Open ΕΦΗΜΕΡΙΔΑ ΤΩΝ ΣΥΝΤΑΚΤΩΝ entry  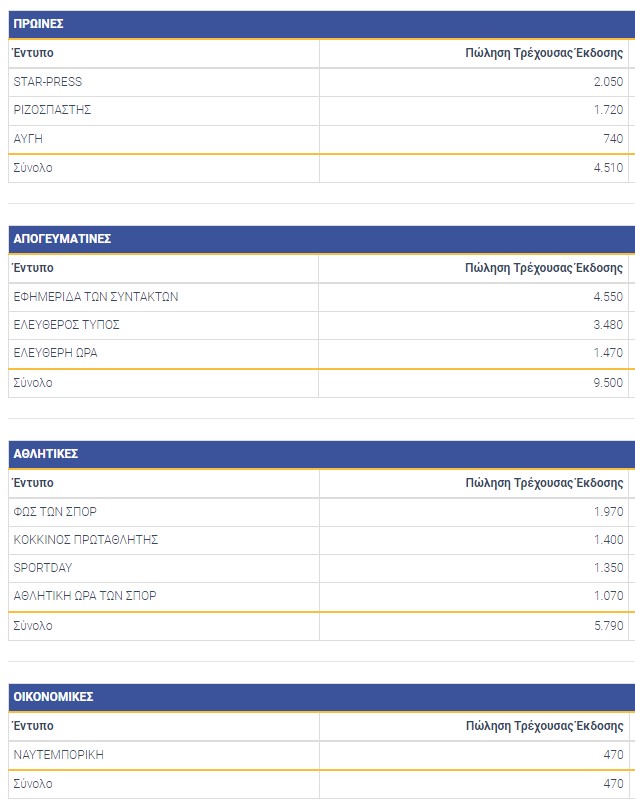point(96,297)
